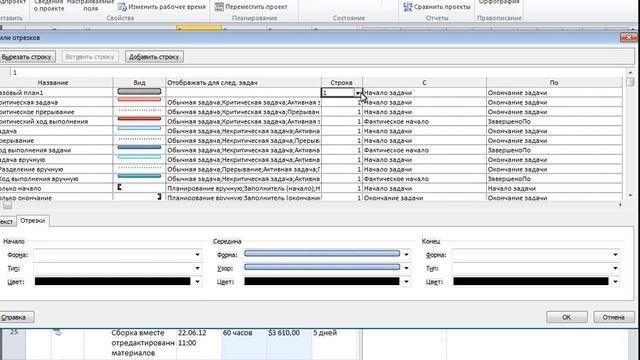Click the Вид column header
640x360 pixels.
point(139,82)
